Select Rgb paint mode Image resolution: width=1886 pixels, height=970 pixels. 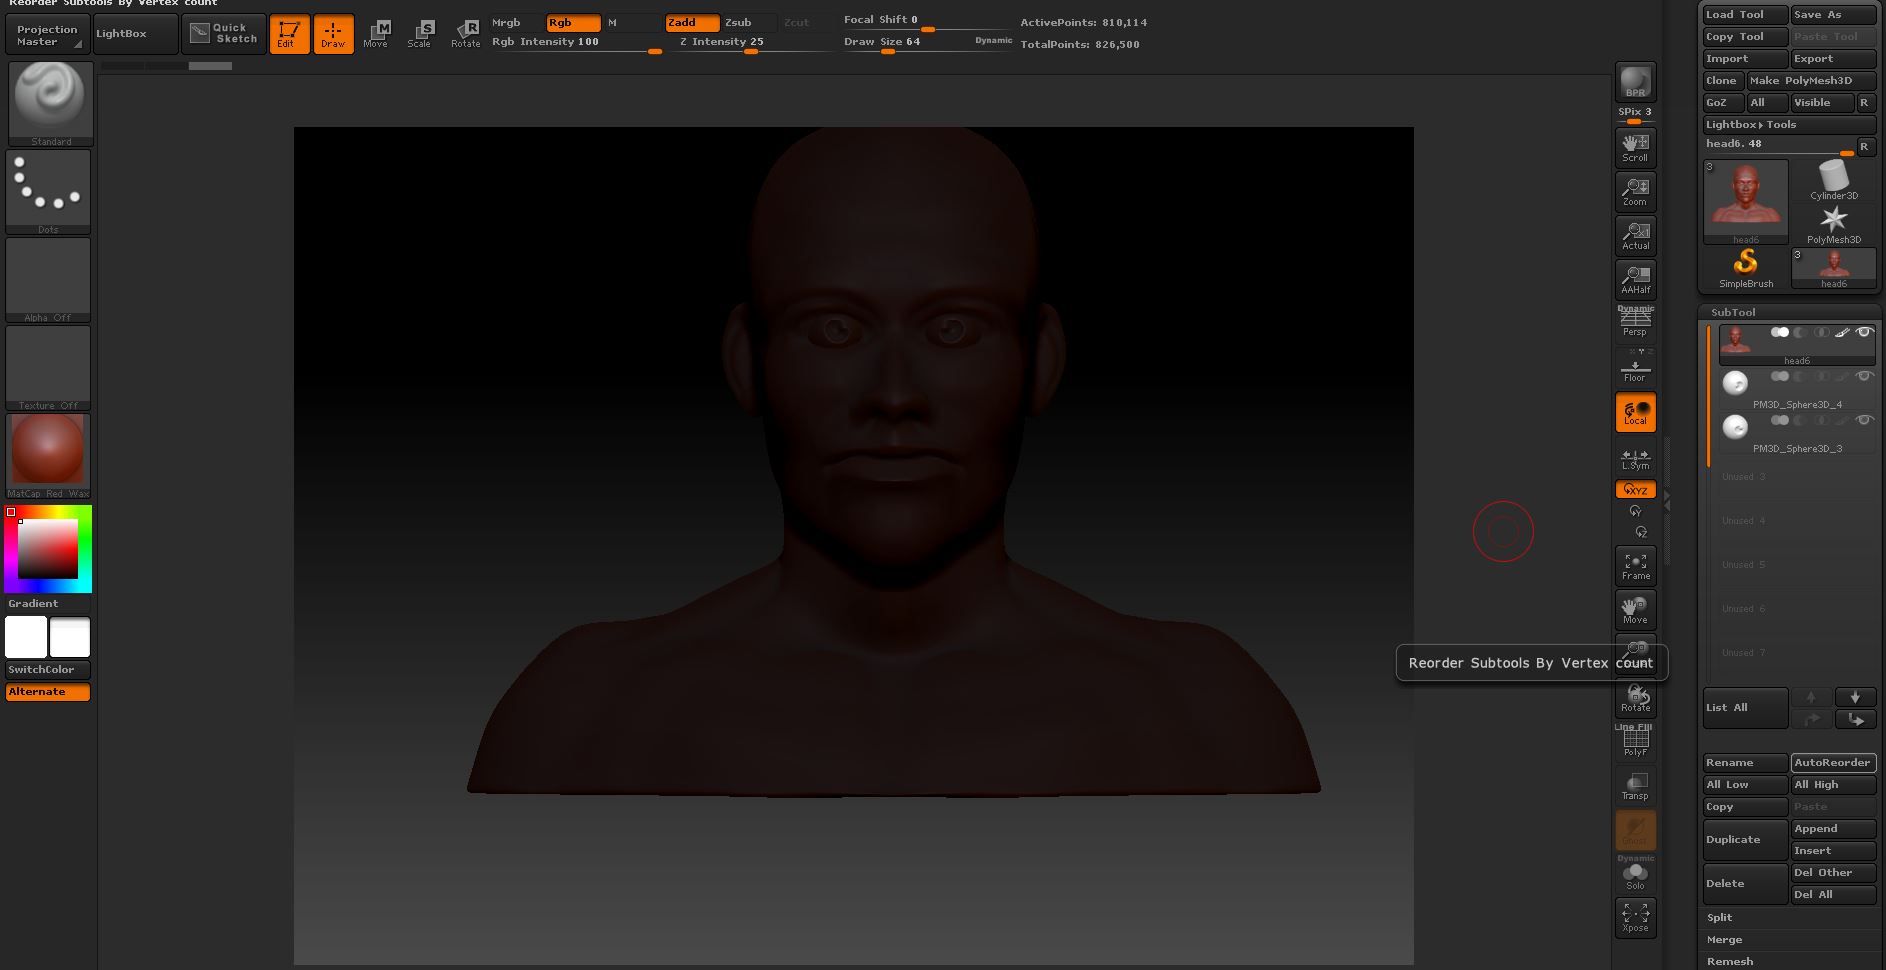tap(573, 23)
